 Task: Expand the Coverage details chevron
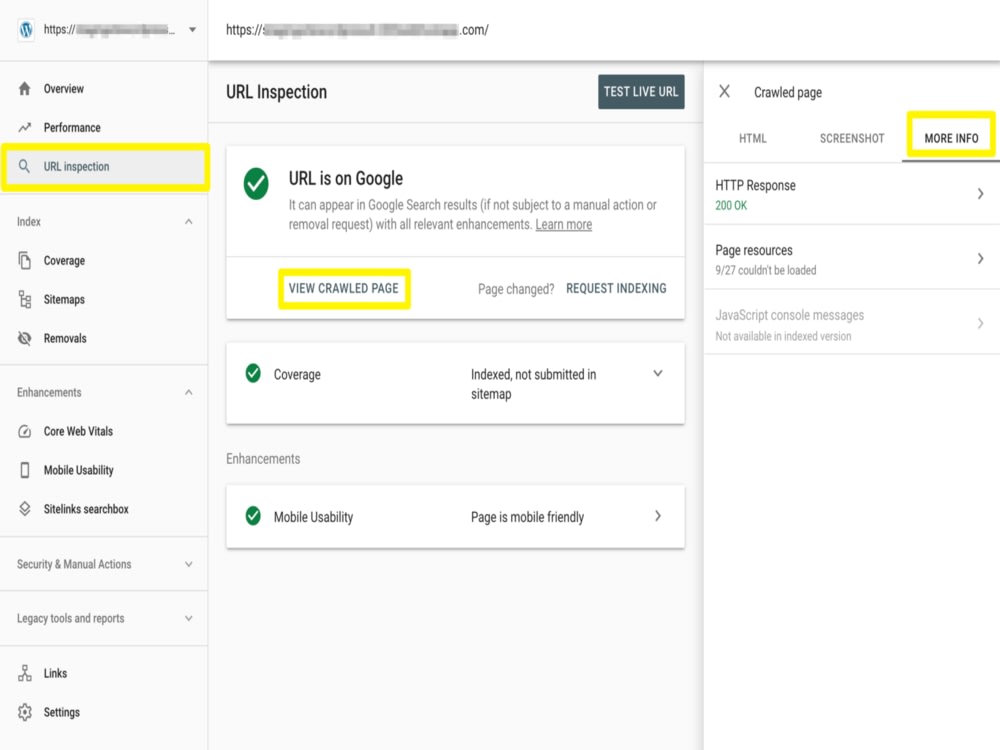pyautogui.click(x=658, y=374)
